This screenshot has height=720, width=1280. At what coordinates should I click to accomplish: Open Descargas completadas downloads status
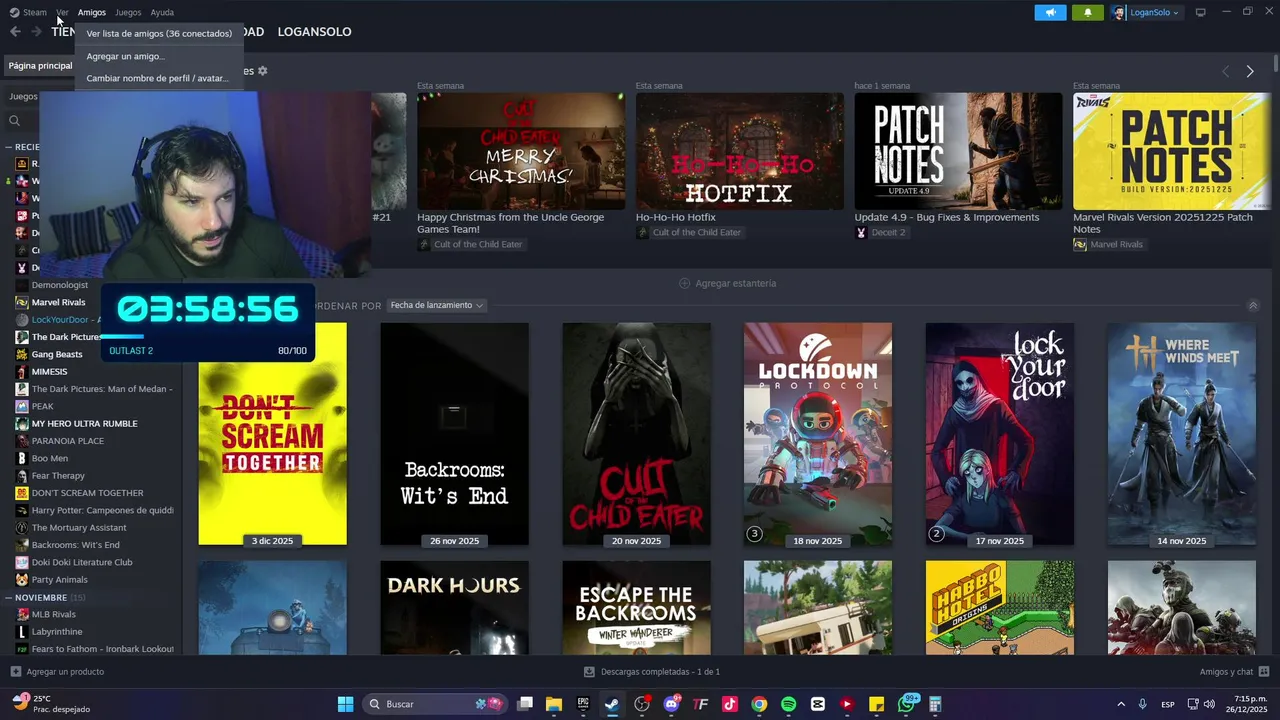click(x=652, y=672)
